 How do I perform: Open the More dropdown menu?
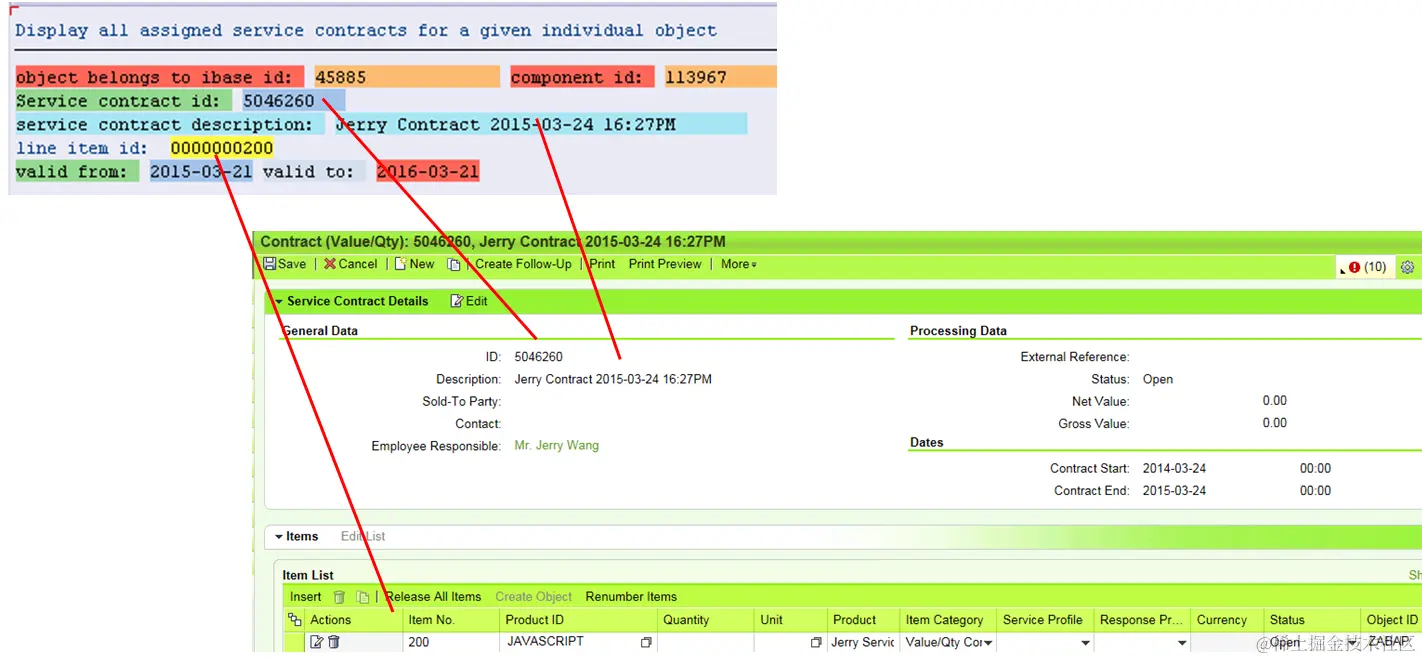click(x=739, y=264)
